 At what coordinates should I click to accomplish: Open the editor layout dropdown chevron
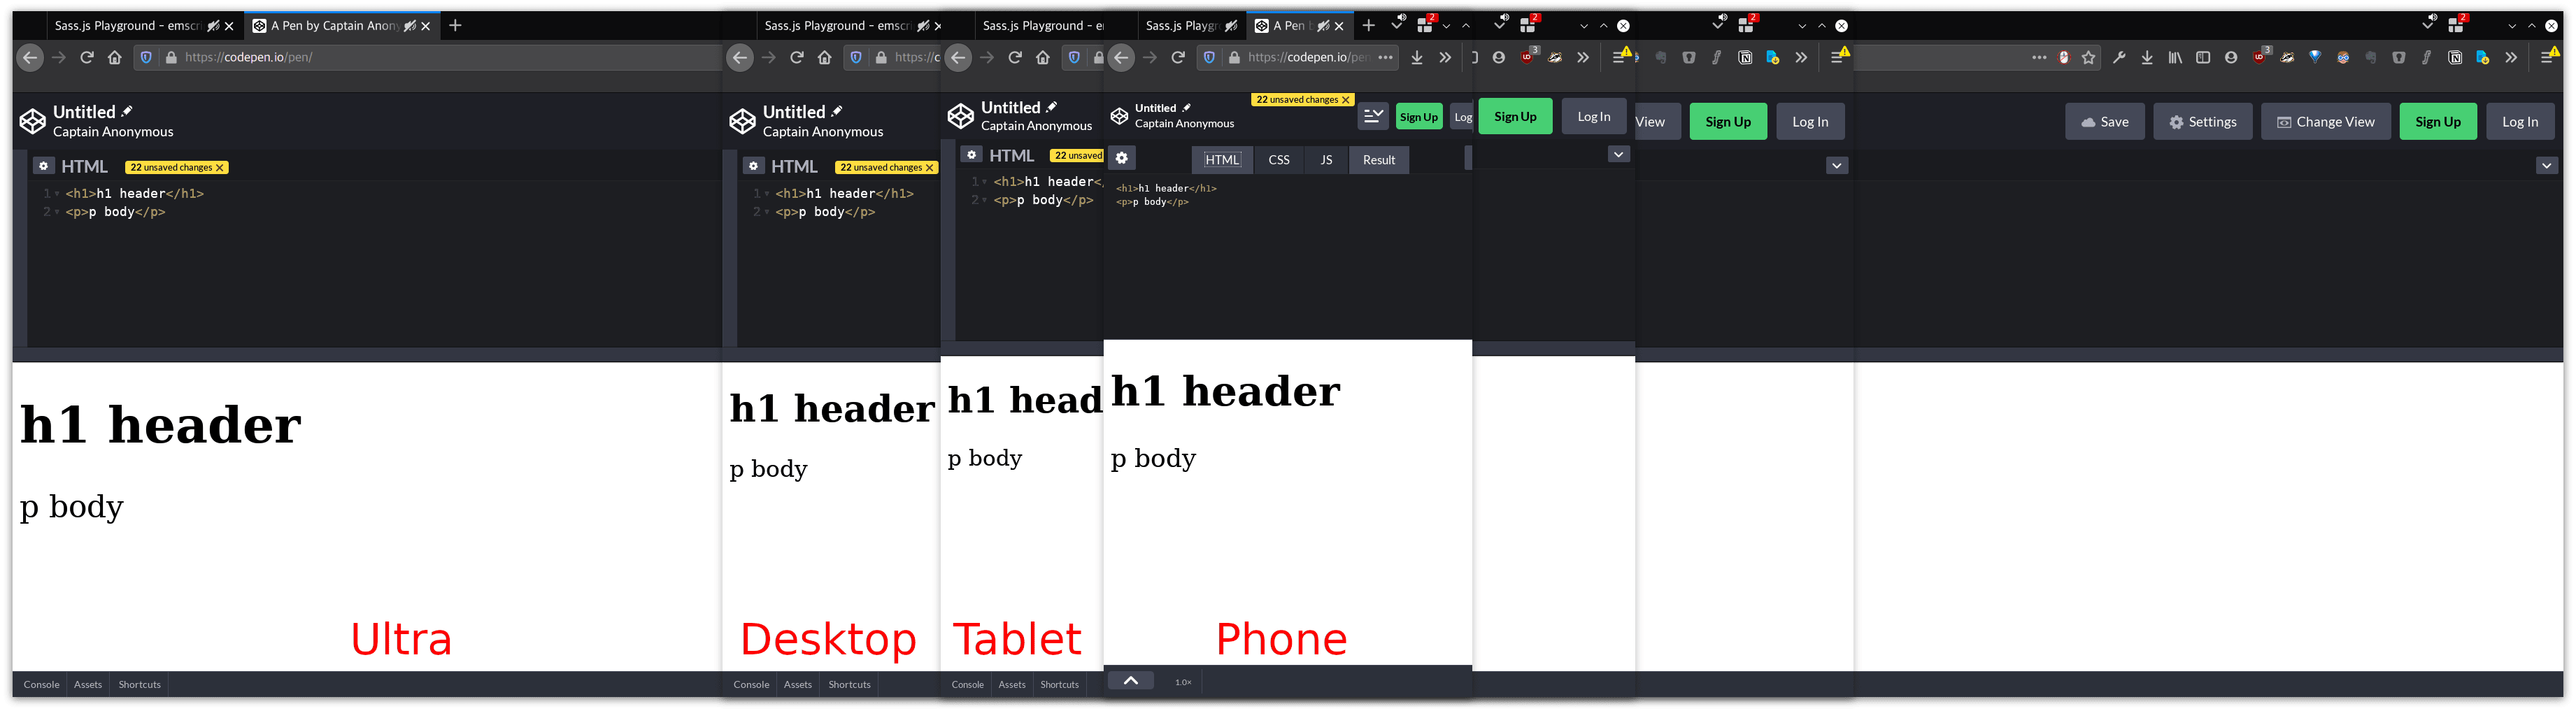[x=1373, y=116]
